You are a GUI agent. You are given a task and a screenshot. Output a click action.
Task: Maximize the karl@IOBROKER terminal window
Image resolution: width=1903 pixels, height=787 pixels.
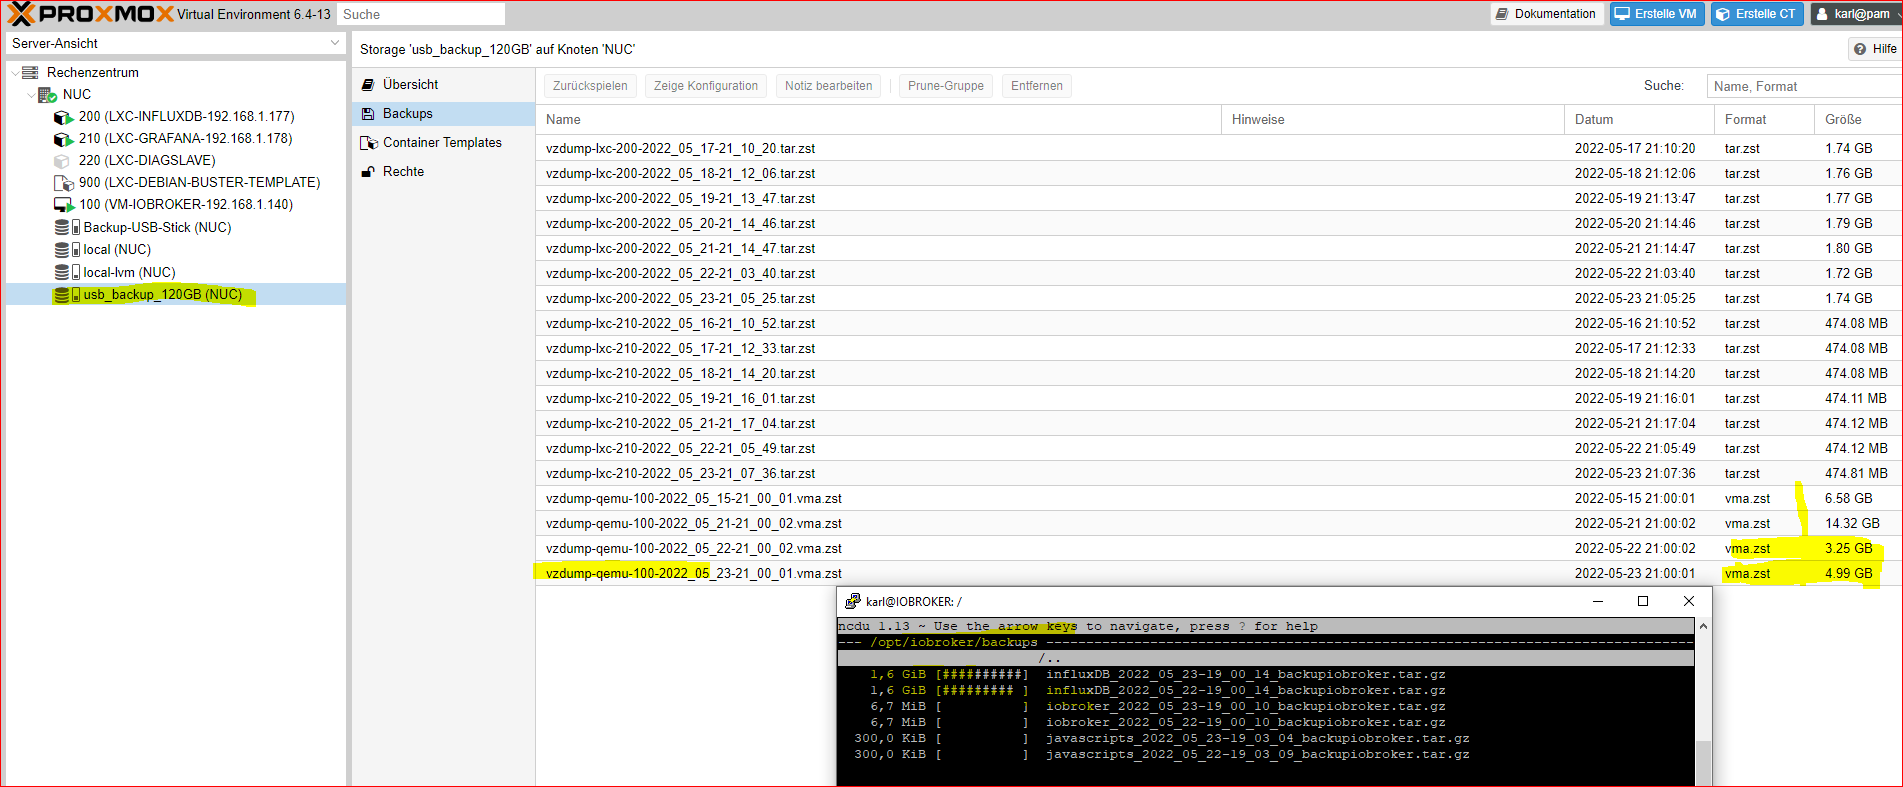[x=1642, y=601]
